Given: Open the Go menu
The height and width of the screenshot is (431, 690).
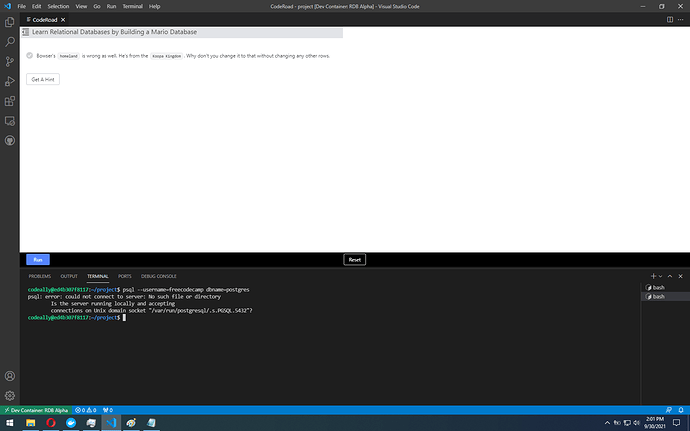Looking at the screenshot, I should [x=97, y=6].
